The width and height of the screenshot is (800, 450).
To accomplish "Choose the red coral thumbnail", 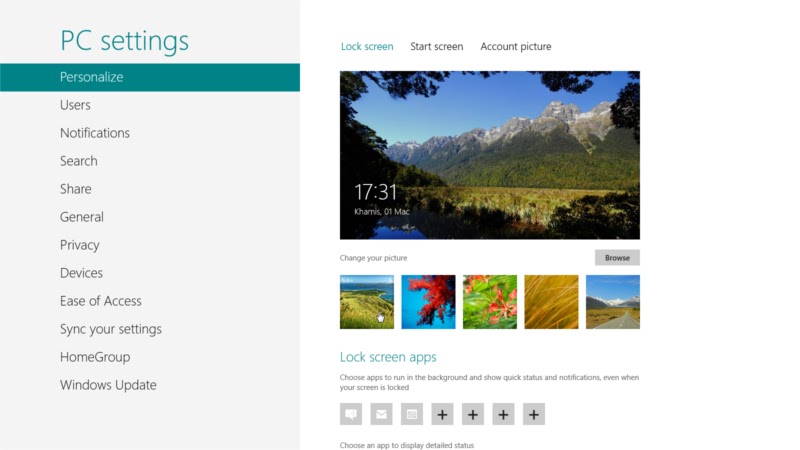I will (x=429, y=302).
